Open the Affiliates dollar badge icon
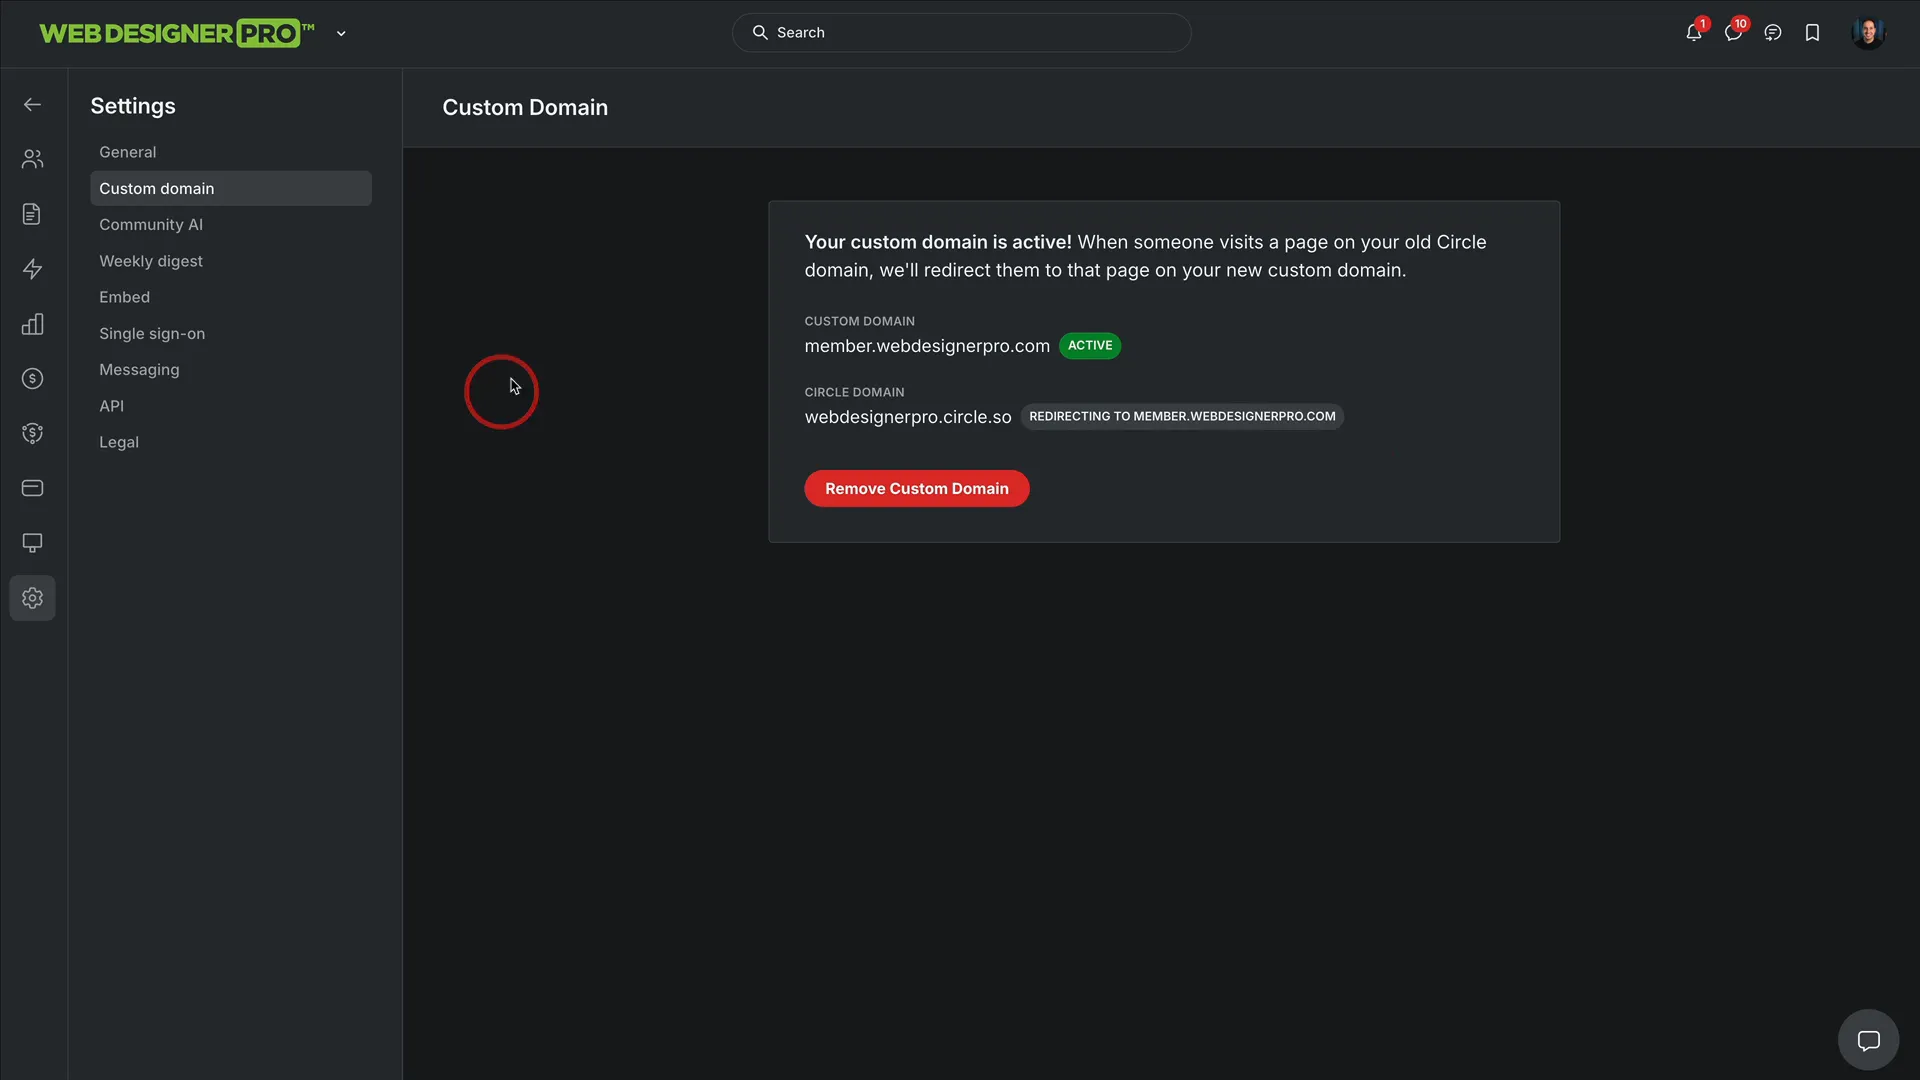The image size is (1920, 1080). coord(32,433)
